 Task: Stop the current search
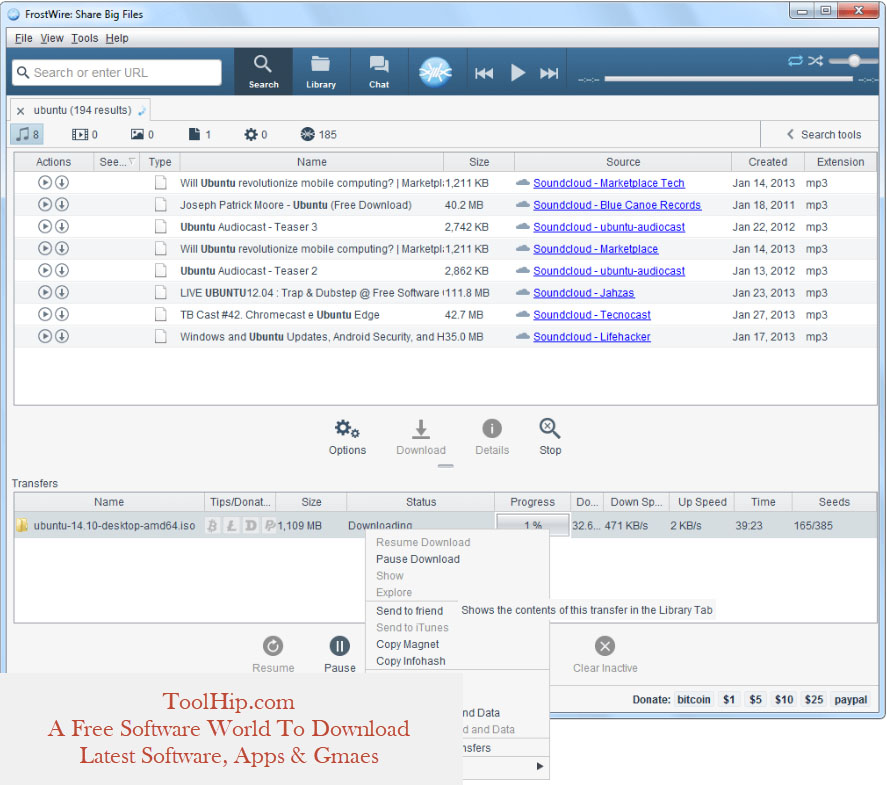[550, 437]
